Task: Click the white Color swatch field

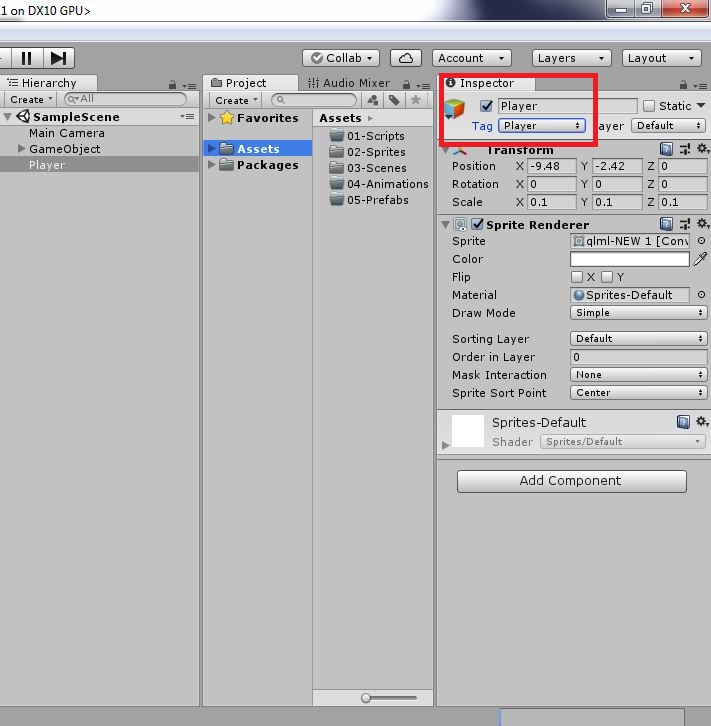Action: [x=629, y=259]
